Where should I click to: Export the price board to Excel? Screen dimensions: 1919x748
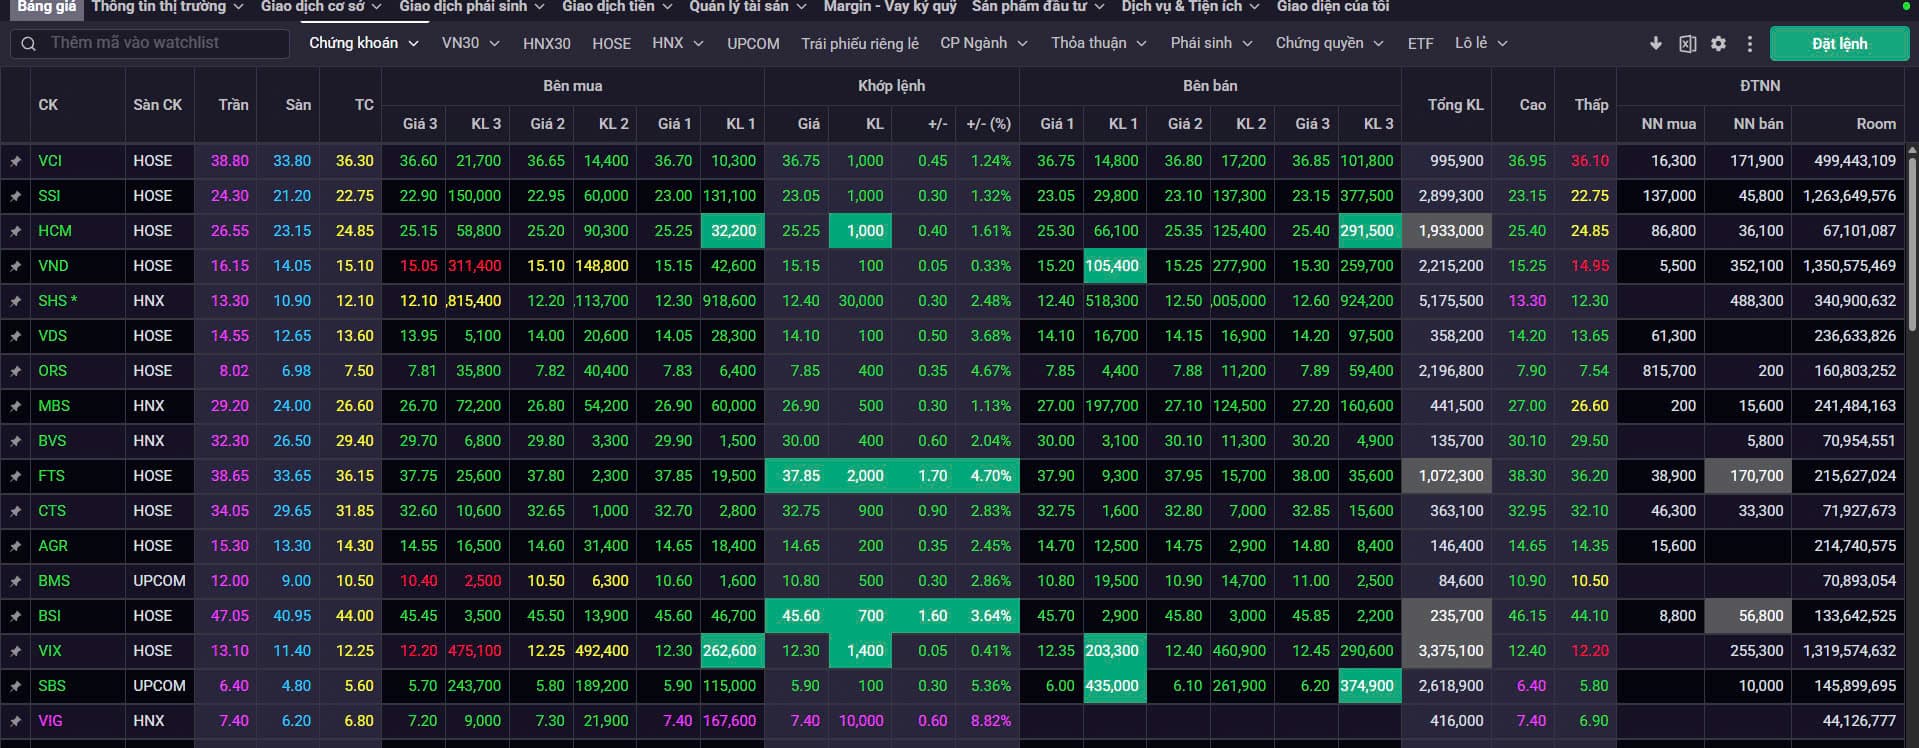pos(1687,44)
